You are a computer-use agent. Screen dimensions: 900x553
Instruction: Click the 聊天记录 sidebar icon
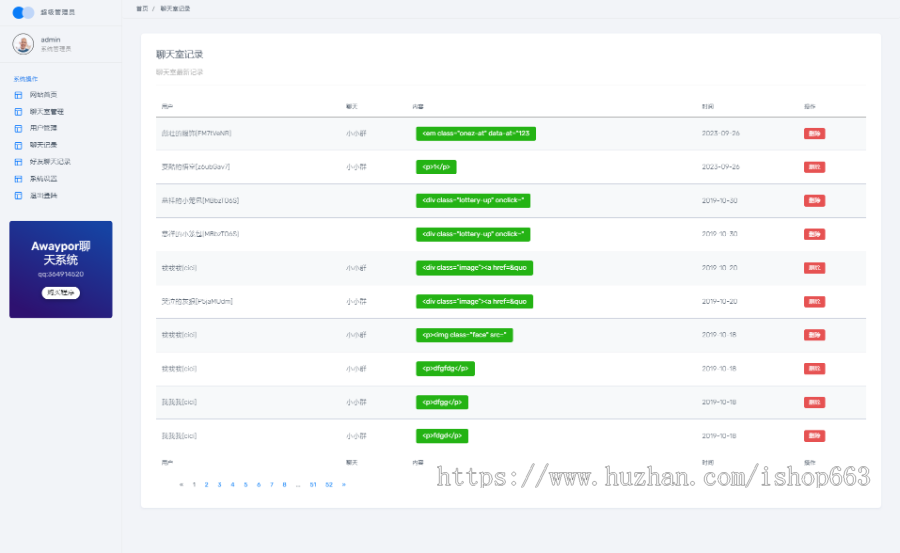pos(18,145)
